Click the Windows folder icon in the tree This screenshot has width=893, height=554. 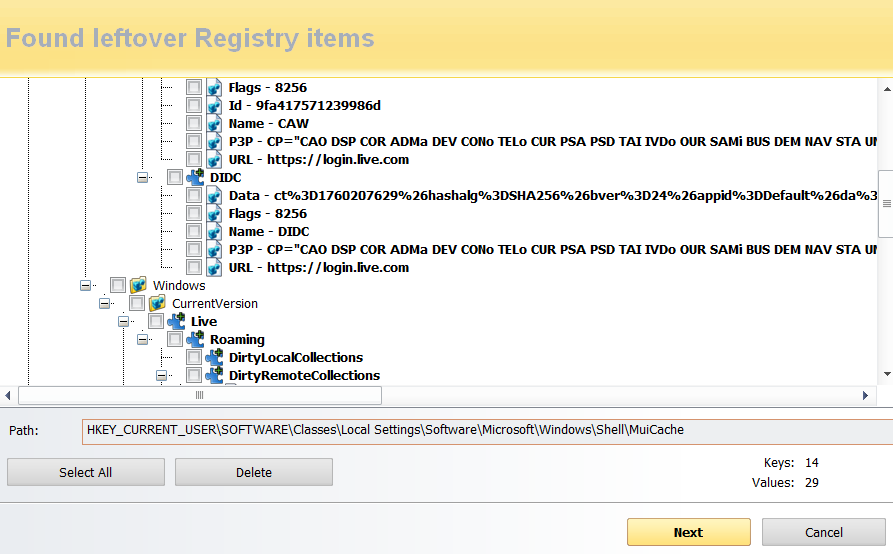pyautogui.click(x=138, y=285)
